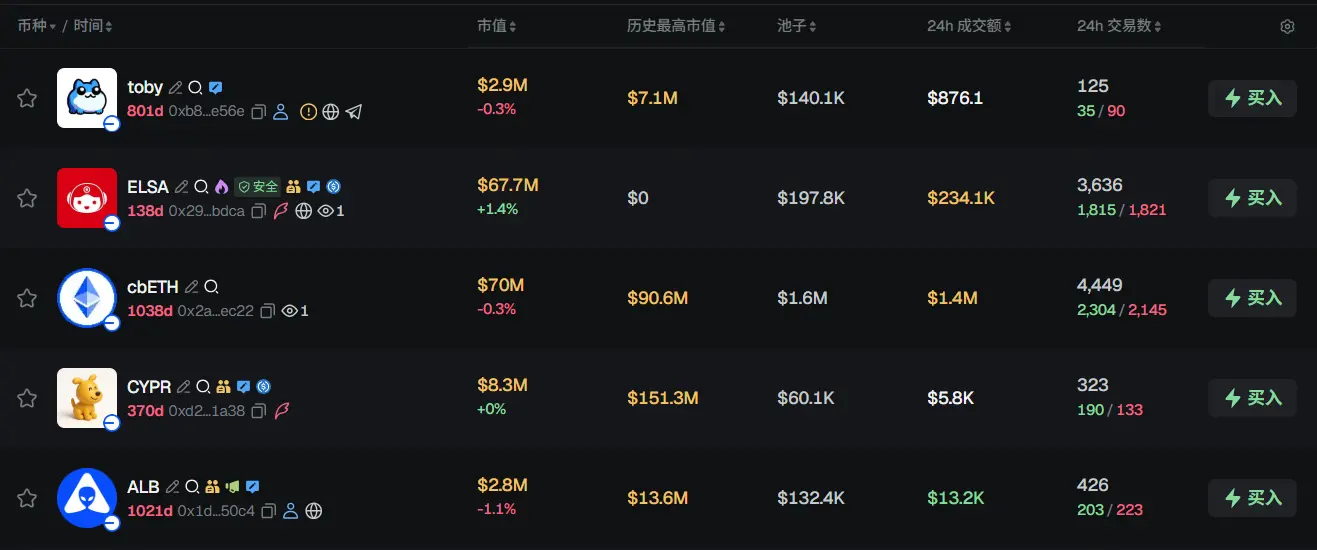Open toby's blue note chat icon
Screen dimensions: 1317x550
tap(215, 88)
